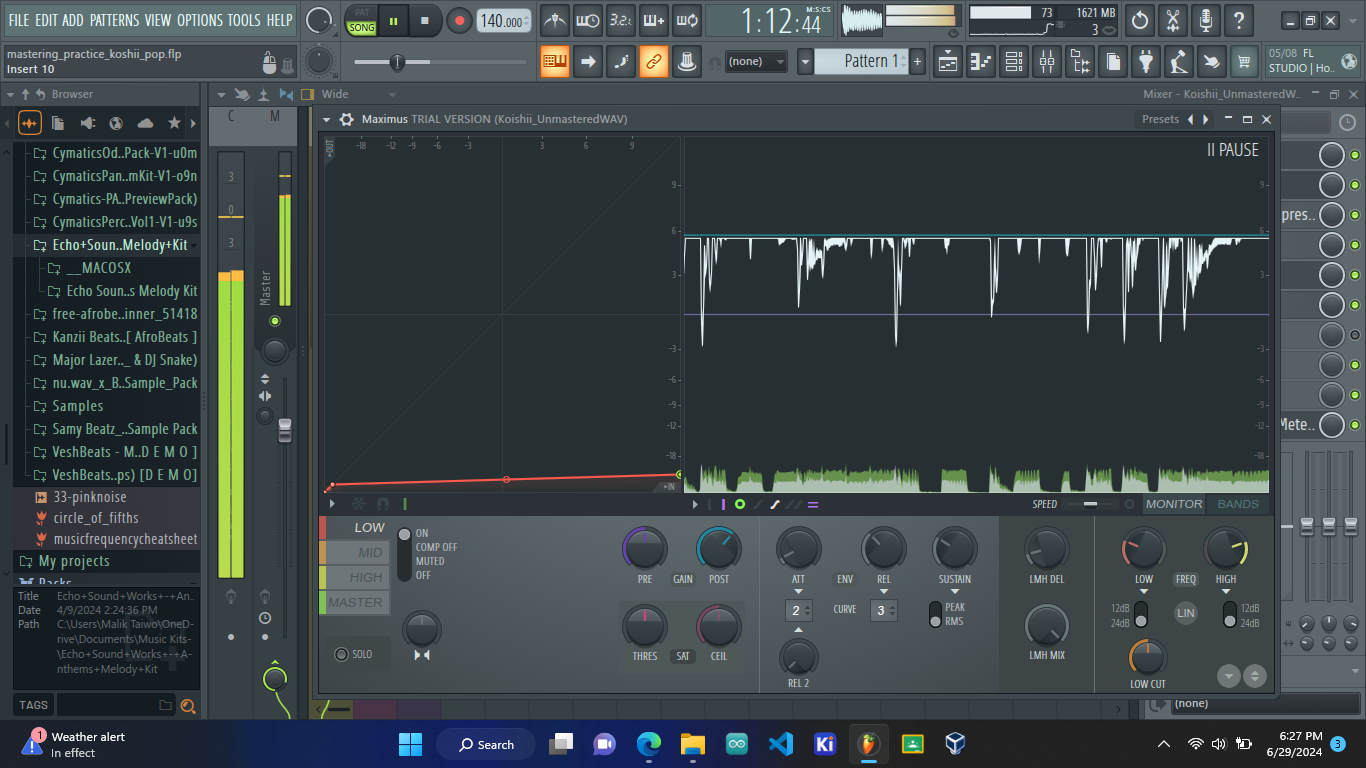
Task: Select the Browser cloud tab icon
Action: click(145, 123)
